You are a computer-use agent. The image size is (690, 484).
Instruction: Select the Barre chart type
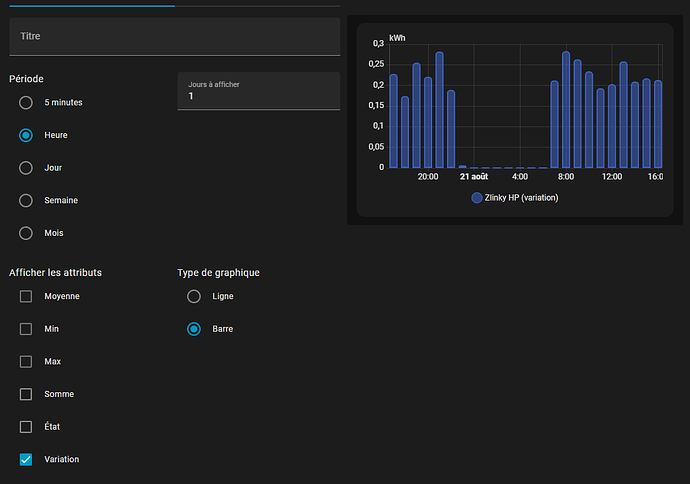(194, 329)
